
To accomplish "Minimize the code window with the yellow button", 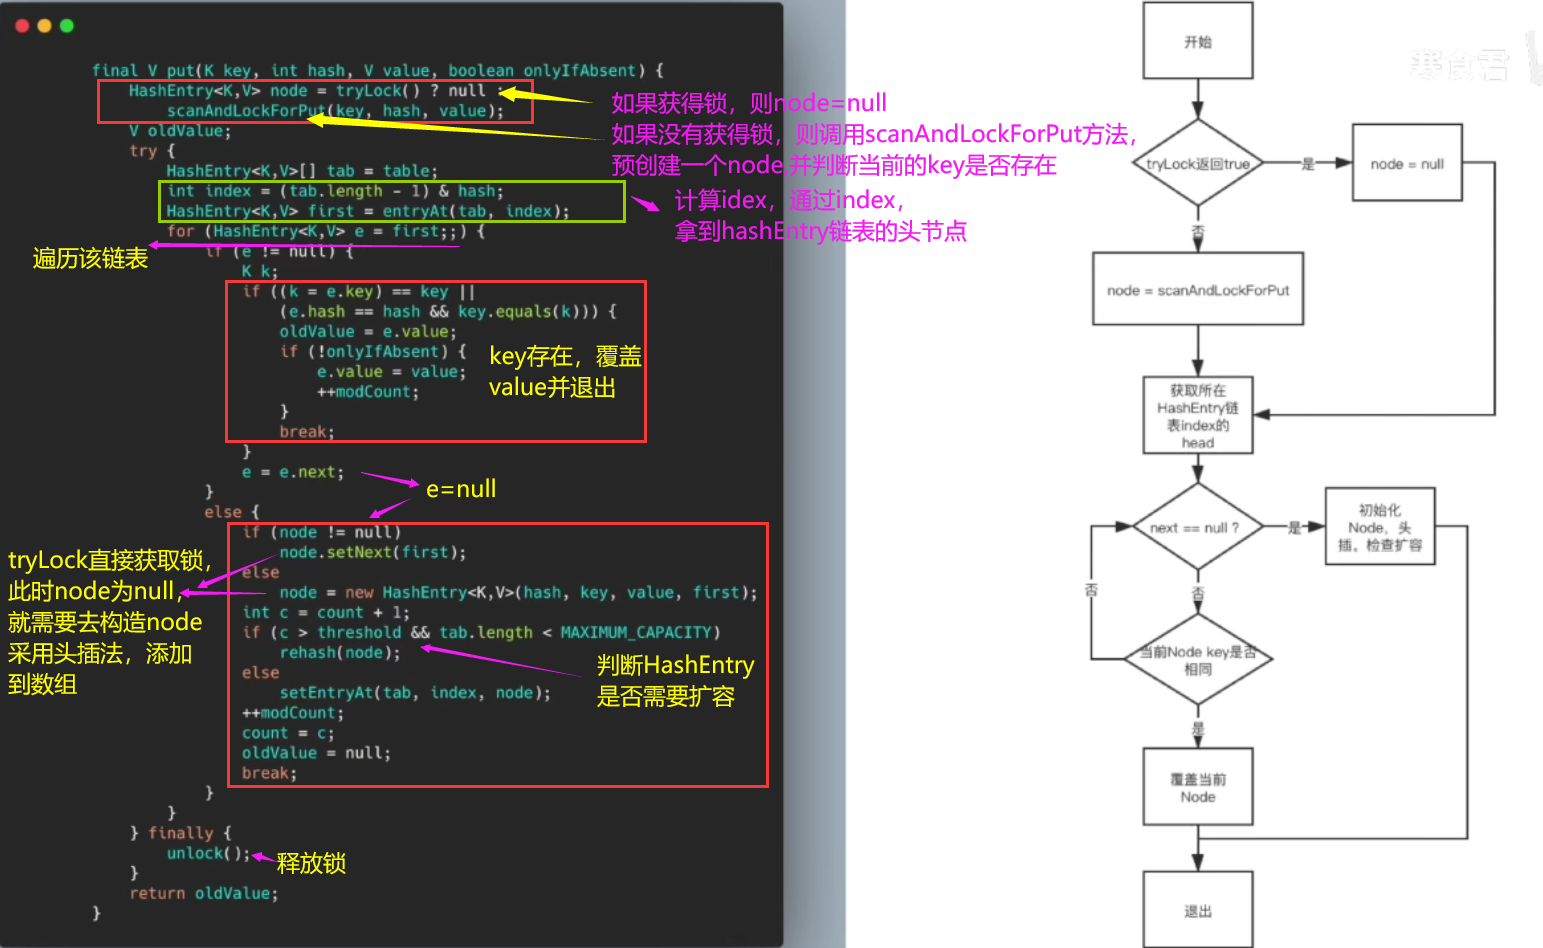I will coord(44,26).
